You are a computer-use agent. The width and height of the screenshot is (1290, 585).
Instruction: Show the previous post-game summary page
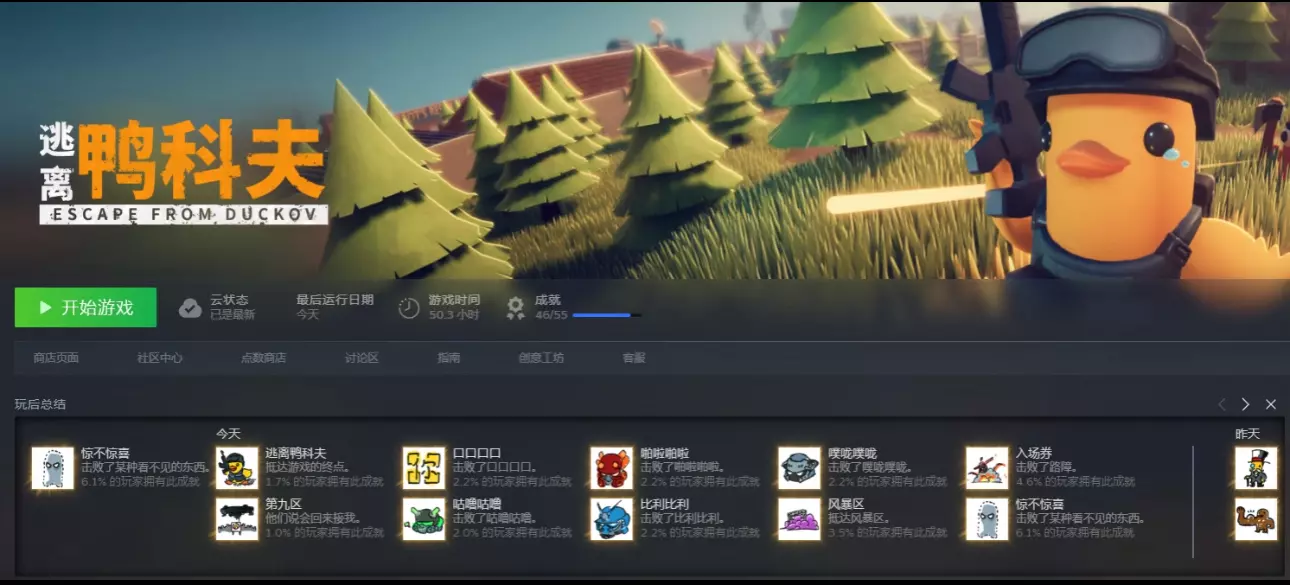point(1221,404)
